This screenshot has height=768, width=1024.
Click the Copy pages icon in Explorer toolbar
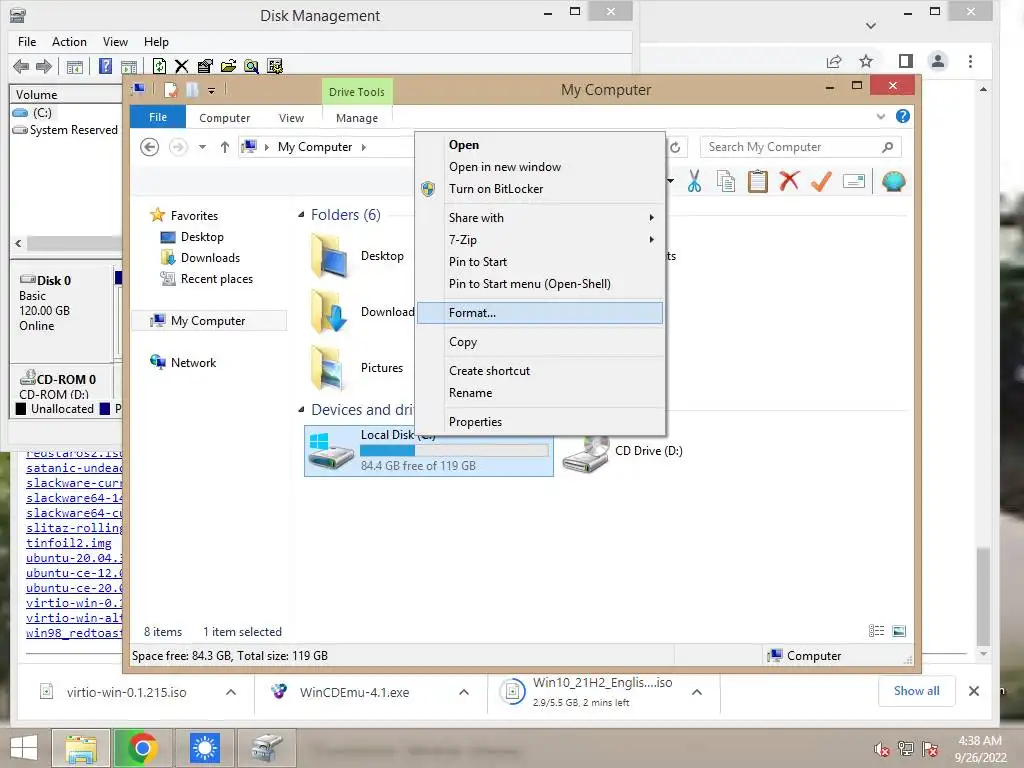(x=726, y=181)
